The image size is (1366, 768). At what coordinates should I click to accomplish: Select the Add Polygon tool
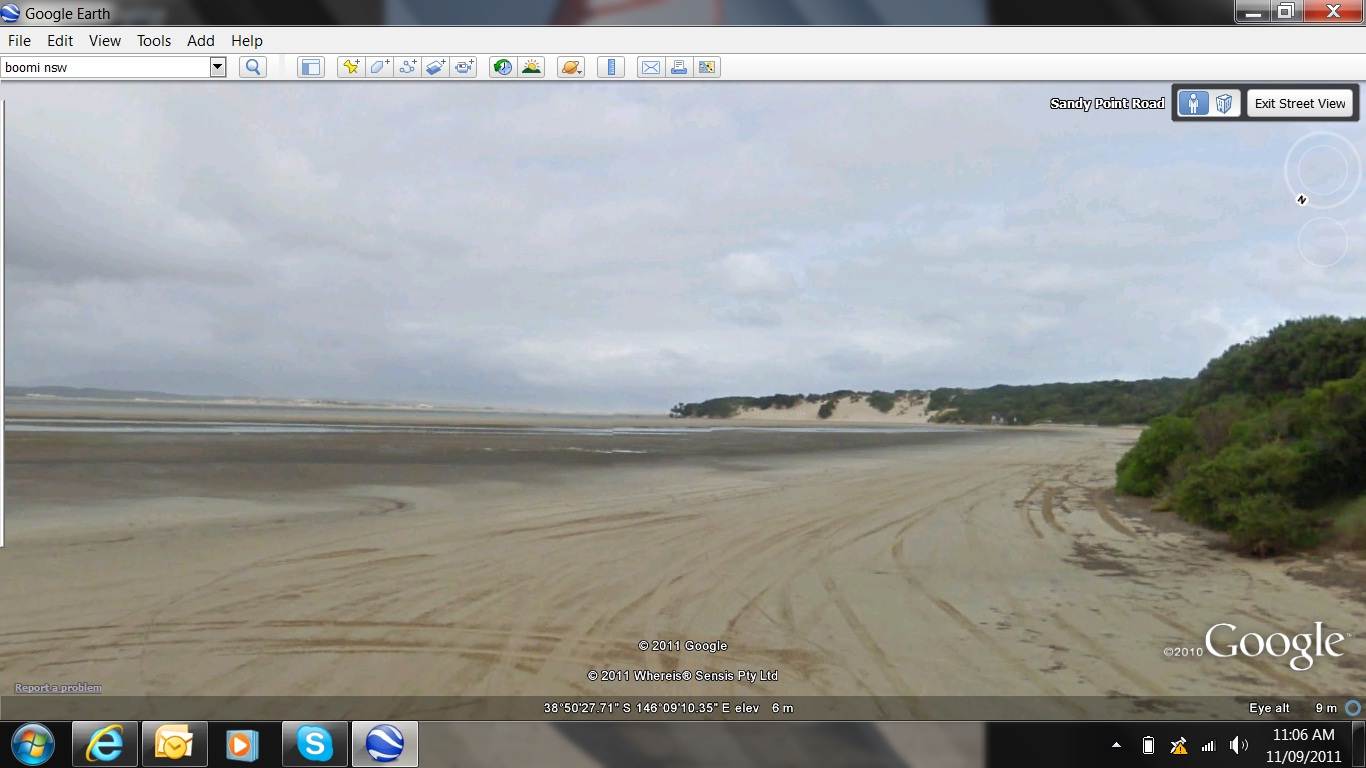tap(379, 67)
